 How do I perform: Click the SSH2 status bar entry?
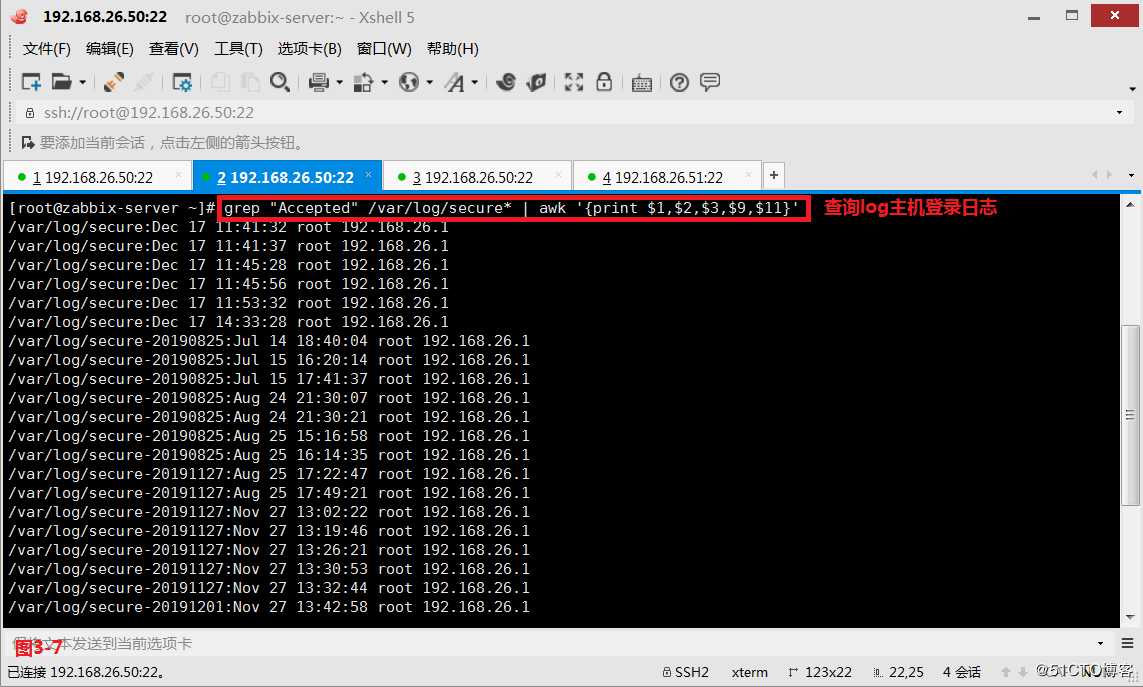[x=685, y=672]
